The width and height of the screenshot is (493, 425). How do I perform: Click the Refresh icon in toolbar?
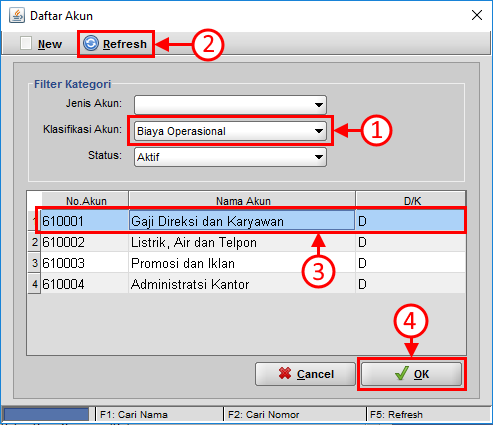pyautogui.click(x=91, y=43)
